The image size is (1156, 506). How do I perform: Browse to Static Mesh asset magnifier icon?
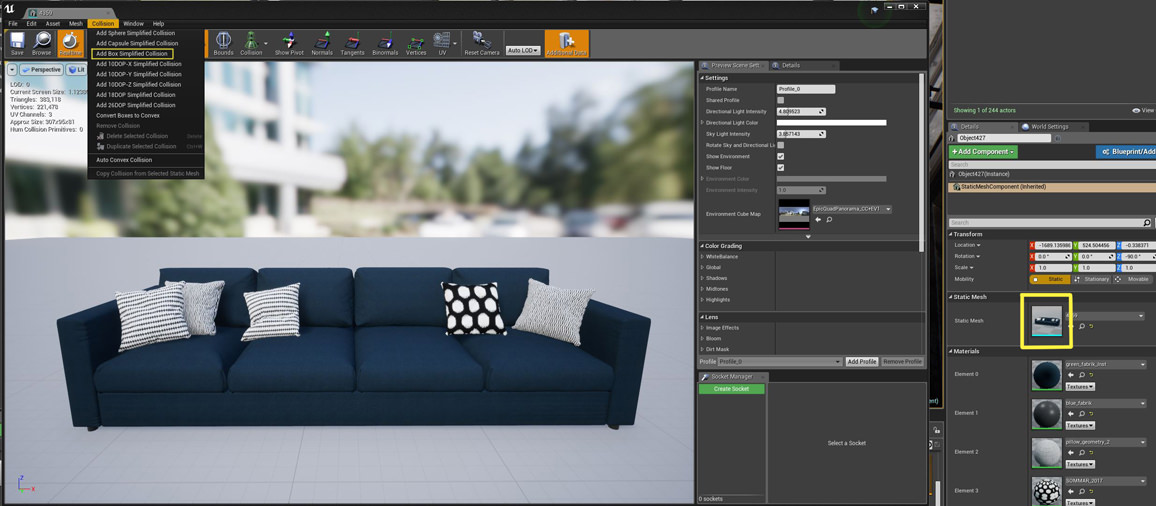(1082, 326)
